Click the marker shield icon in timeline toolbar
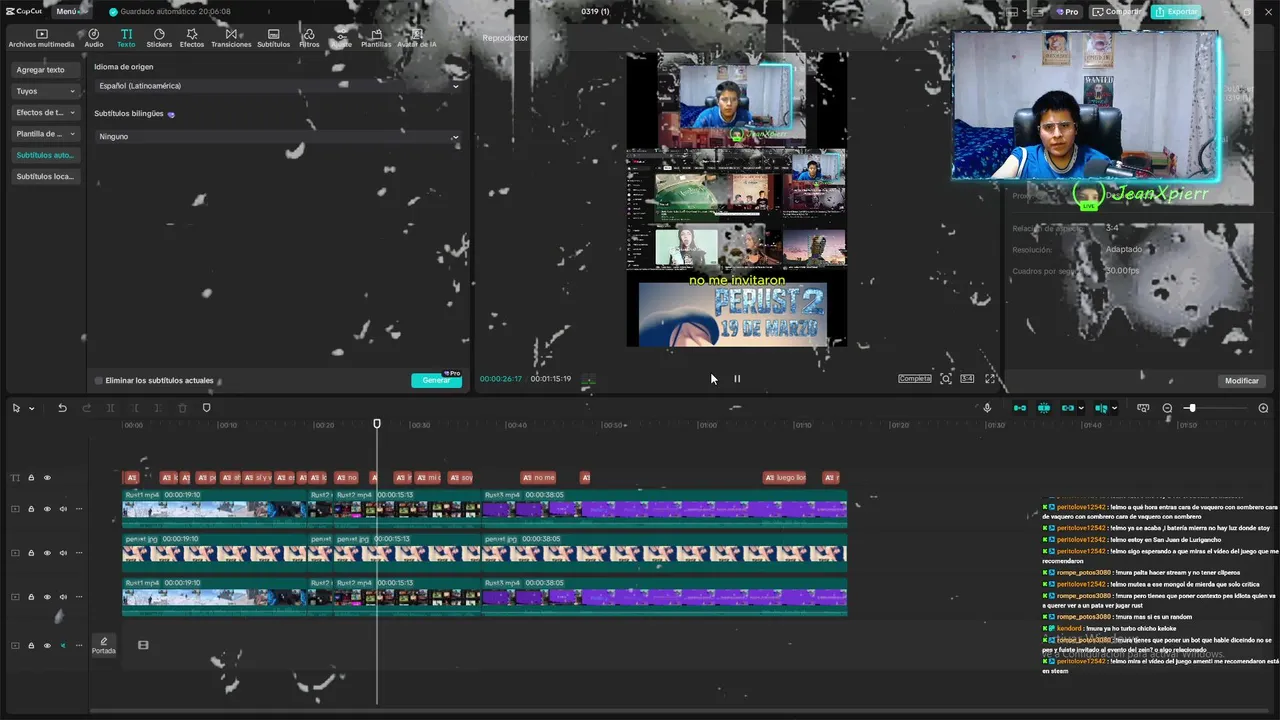 207,408
